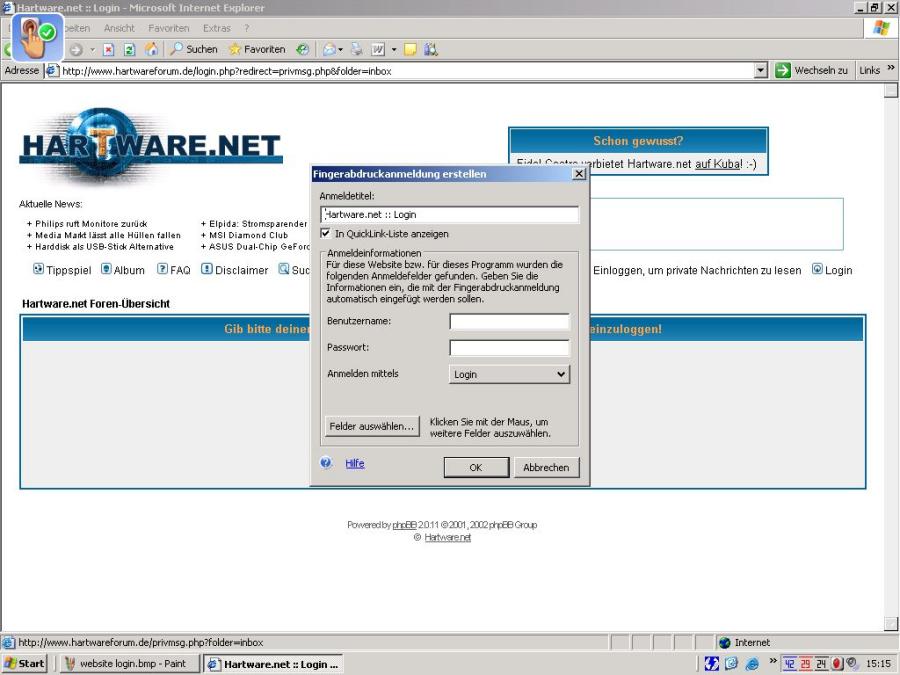Viewport: 900px width, 675px height.
Task: Open the Extras menu
Action: pyautogui.click(x=216, y=28)
